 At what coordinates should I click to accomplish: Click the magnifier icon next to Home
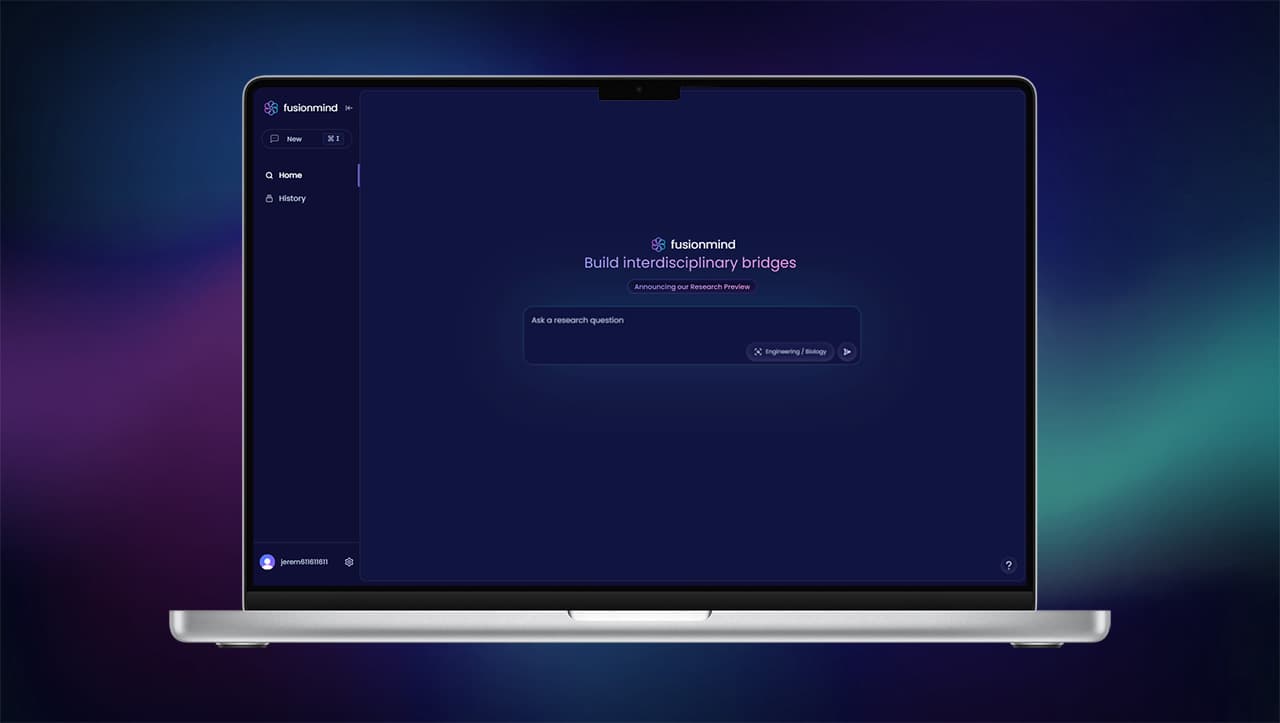(269, 175)
